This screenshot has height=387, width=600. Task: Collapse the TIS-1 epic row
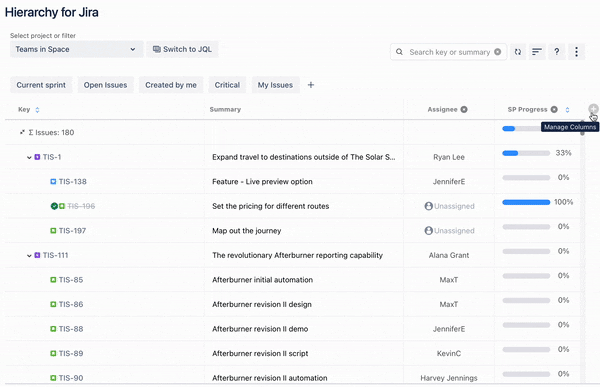coord(29,157)
